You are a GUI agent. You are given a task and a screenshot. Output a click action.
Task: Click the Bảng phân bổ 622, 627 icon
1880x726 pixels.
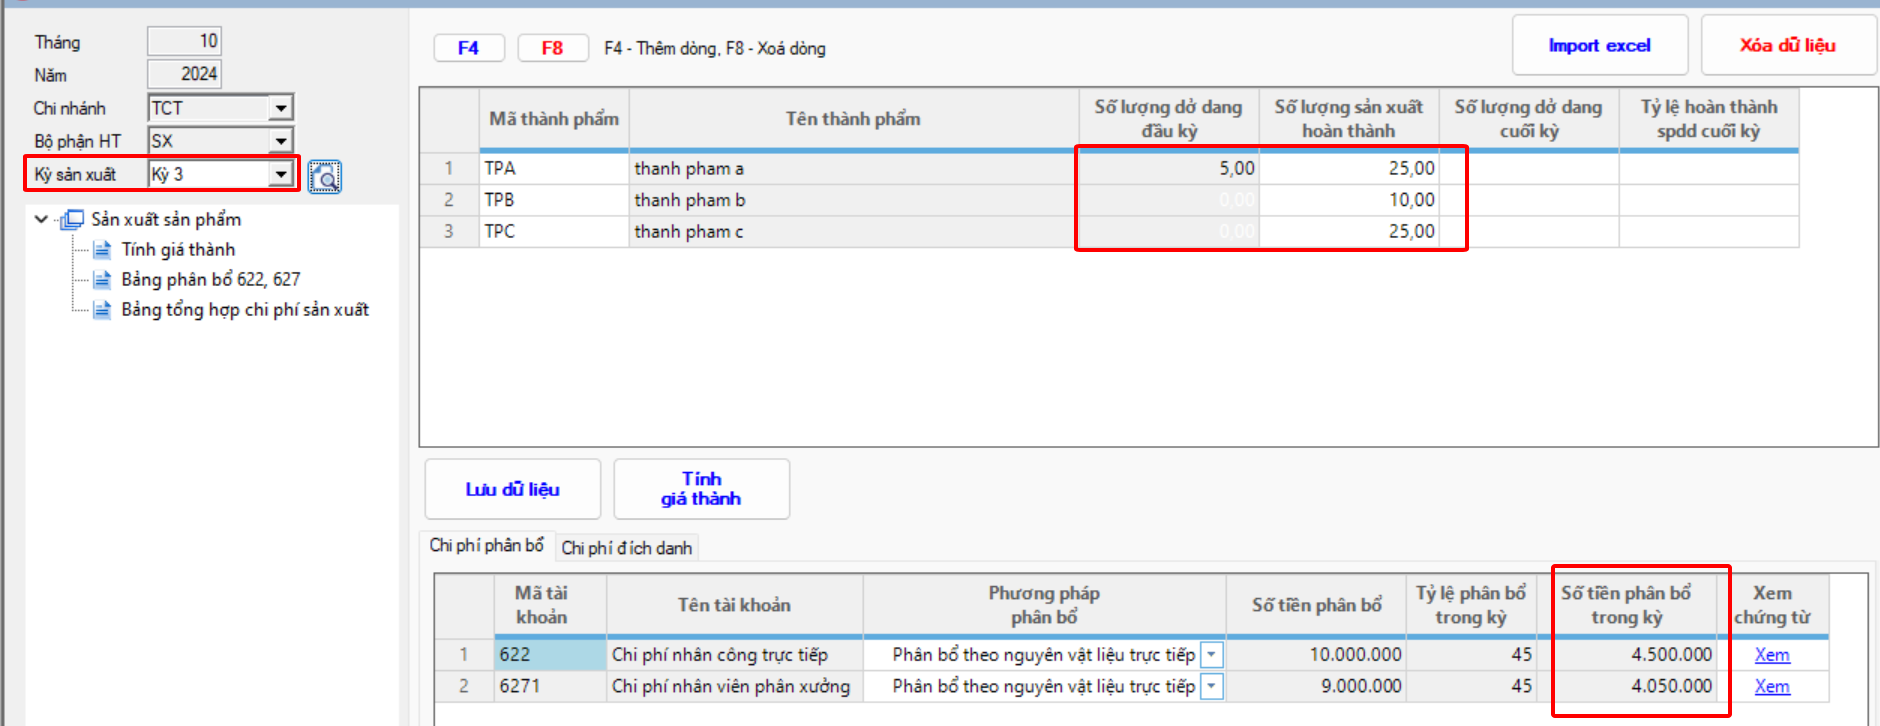tap(102, 280)
